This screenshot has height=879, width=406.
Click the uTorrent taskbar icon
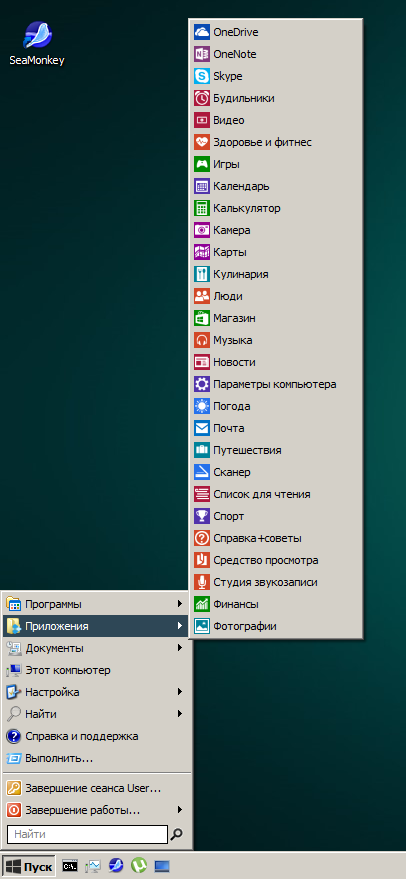(x=139, y=866)
